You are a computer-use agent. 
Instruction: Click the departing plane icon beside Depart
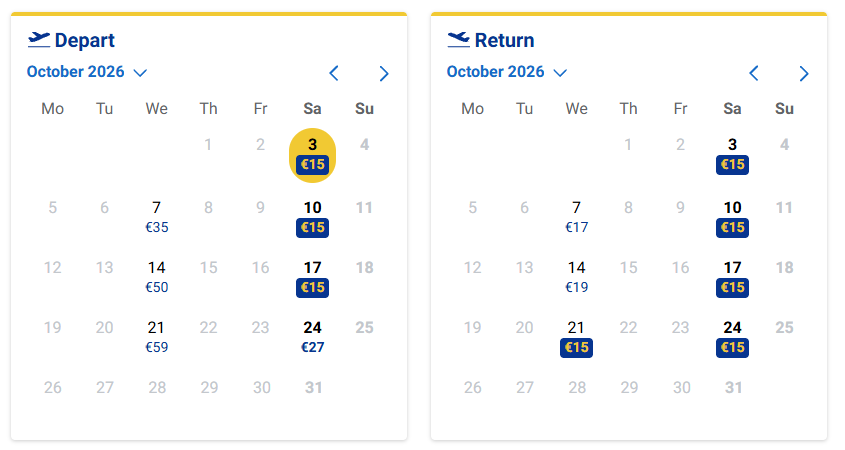(39, 40)
